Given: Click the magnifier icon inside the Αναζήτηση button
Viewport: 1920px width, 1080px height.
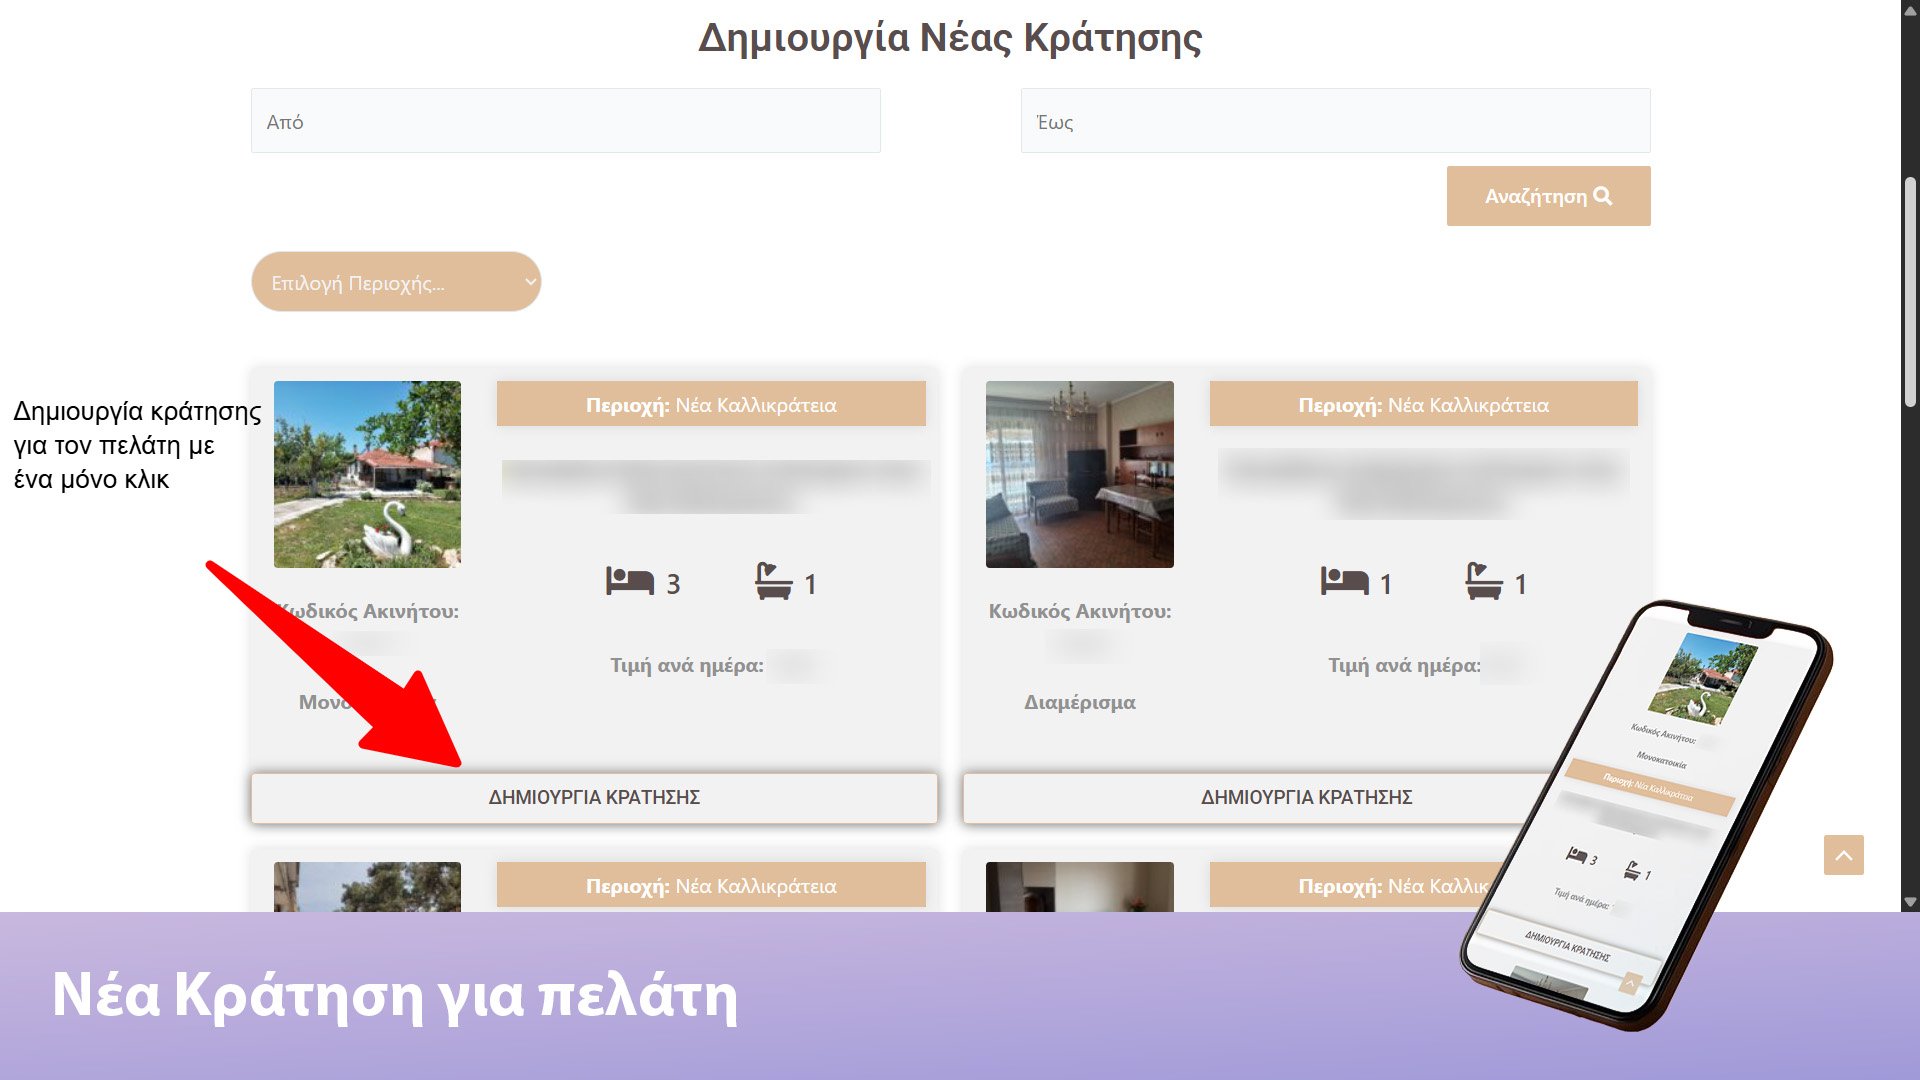Looking at the screenshot, I should pyautogui.click(x=1604, y=196).
